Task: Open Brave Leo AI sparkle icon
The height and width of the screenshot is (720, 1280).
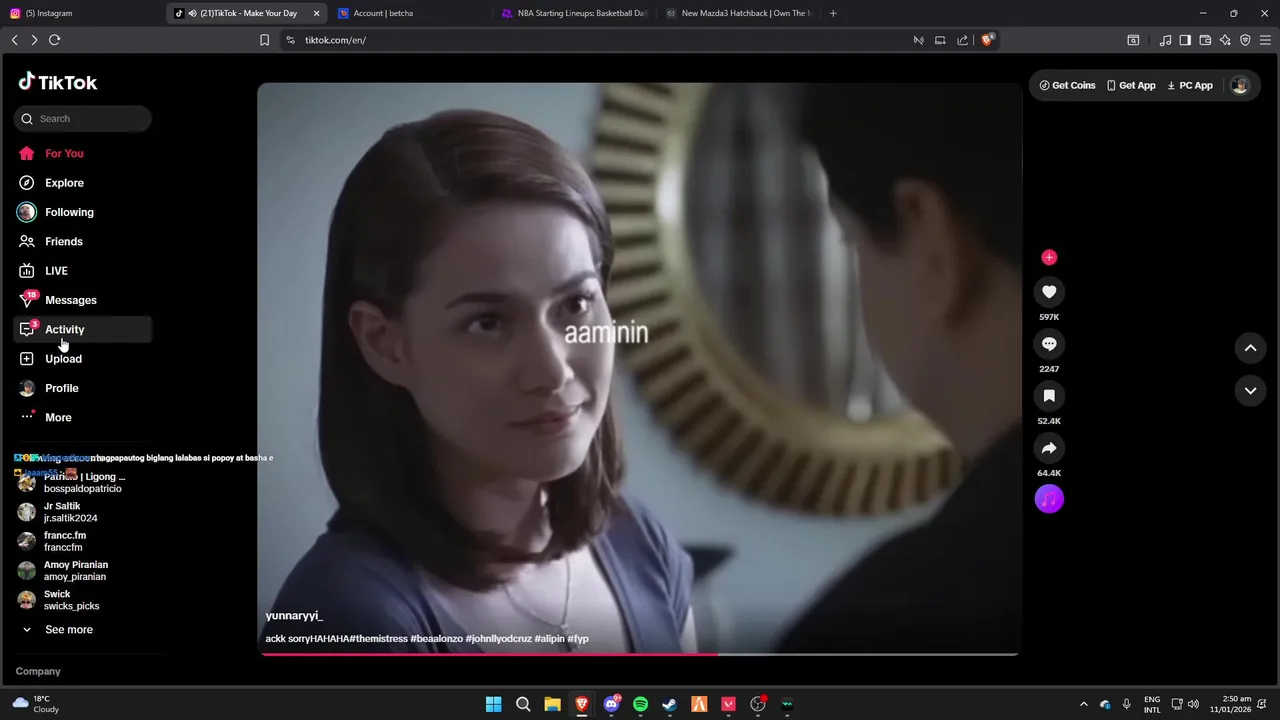Action: tap(1225, 40)
